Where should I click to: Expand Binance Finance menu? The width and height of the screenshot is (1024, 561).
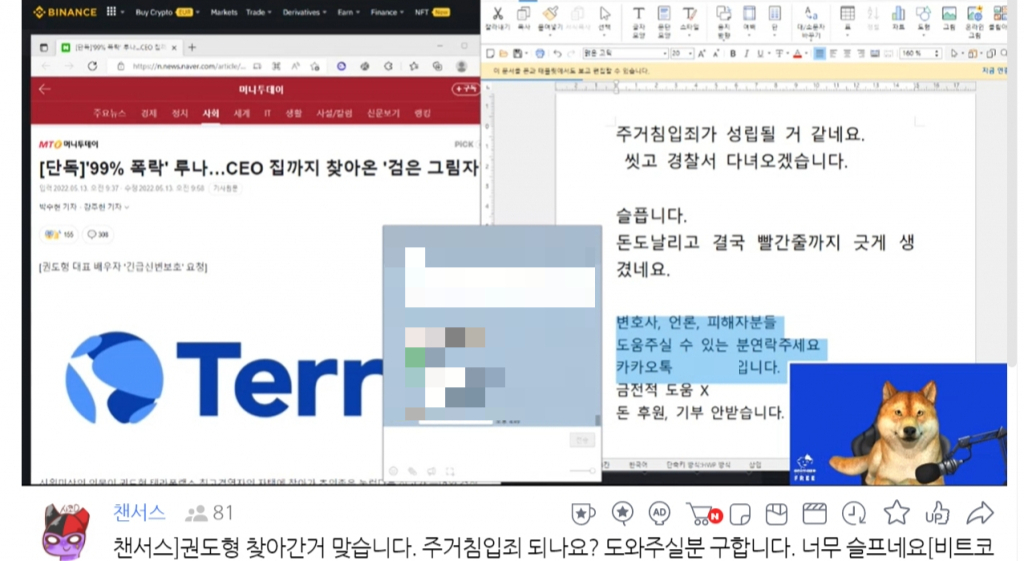click(x=388, y=12)
